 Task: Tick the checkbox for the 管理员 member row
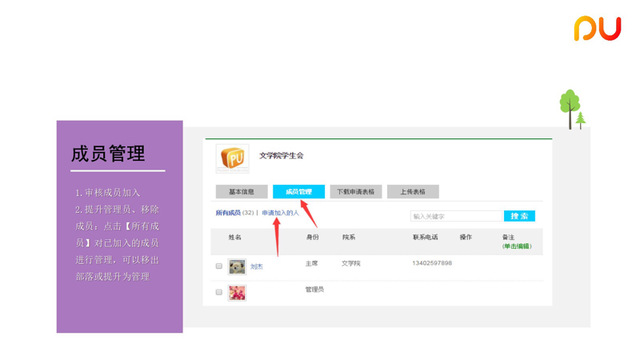point(219,292)
